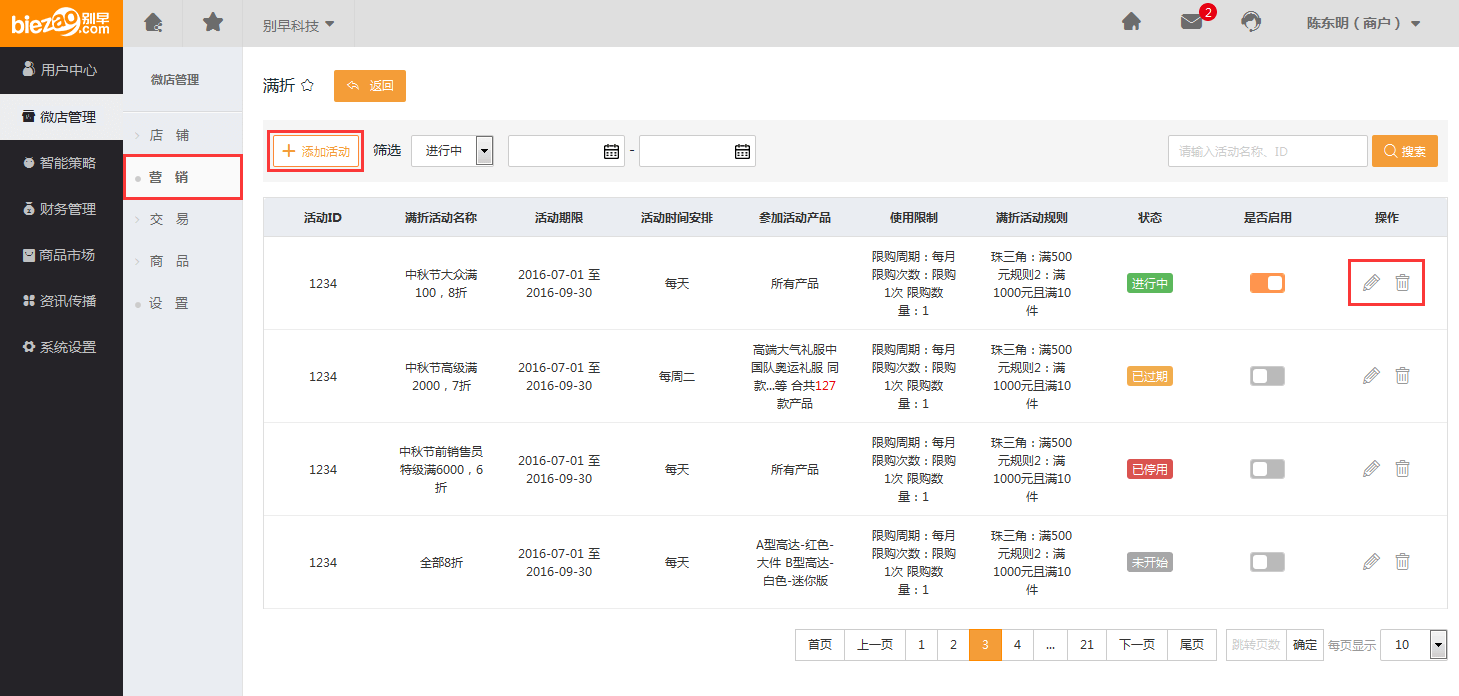Select 财务管理 in the left sidebar

(x=61, y=209)
